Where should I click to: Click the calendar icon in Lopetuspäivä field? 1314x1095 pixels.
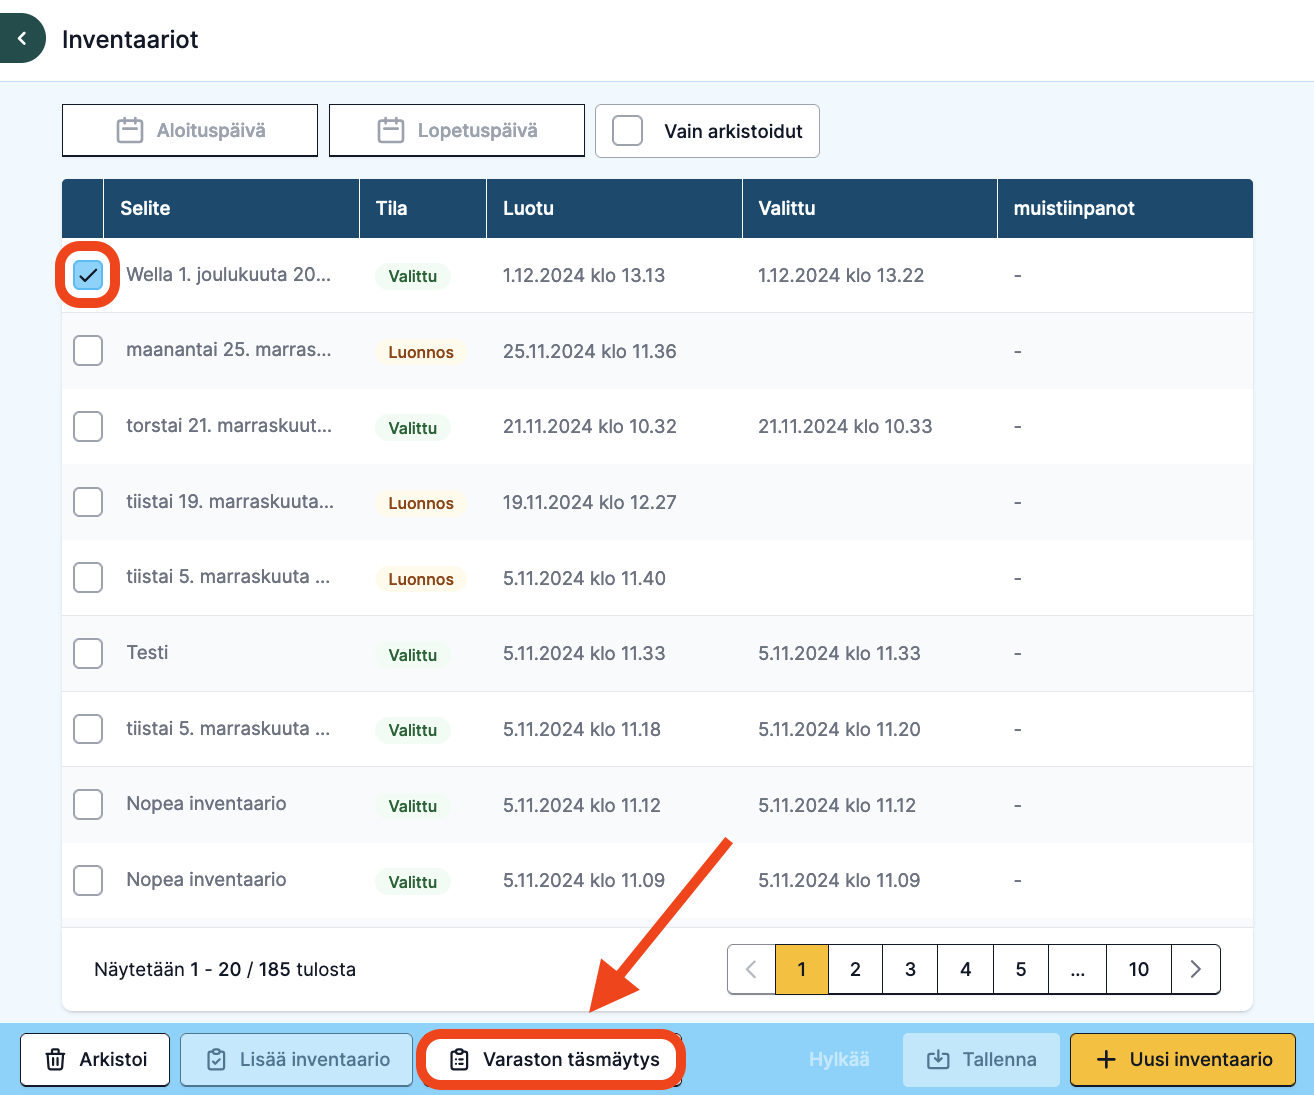click(391, 130)
